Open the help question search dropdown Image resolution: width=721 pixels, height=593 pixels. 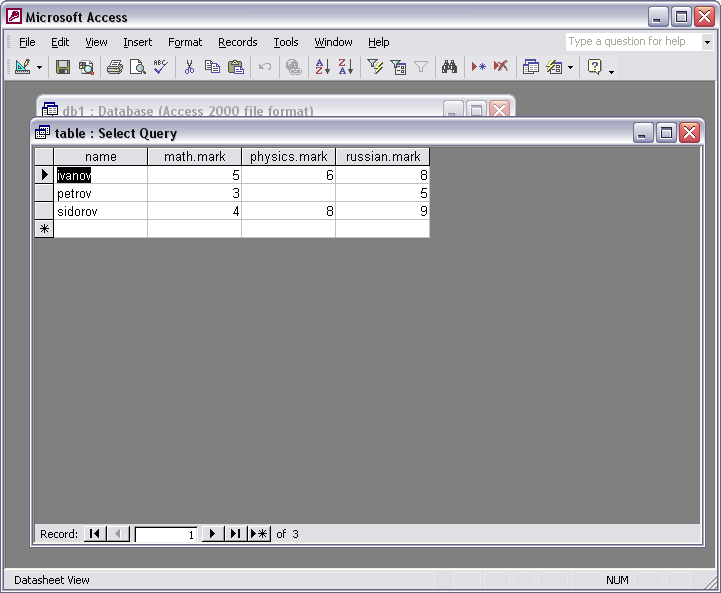point(707,42)
